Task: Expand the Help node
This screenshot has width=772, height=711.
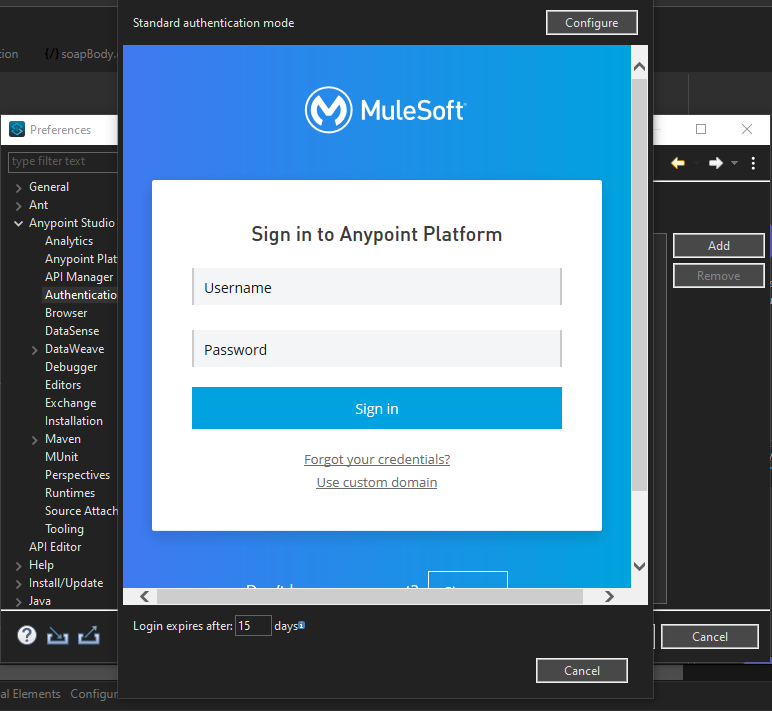Action: pos(18,566)
